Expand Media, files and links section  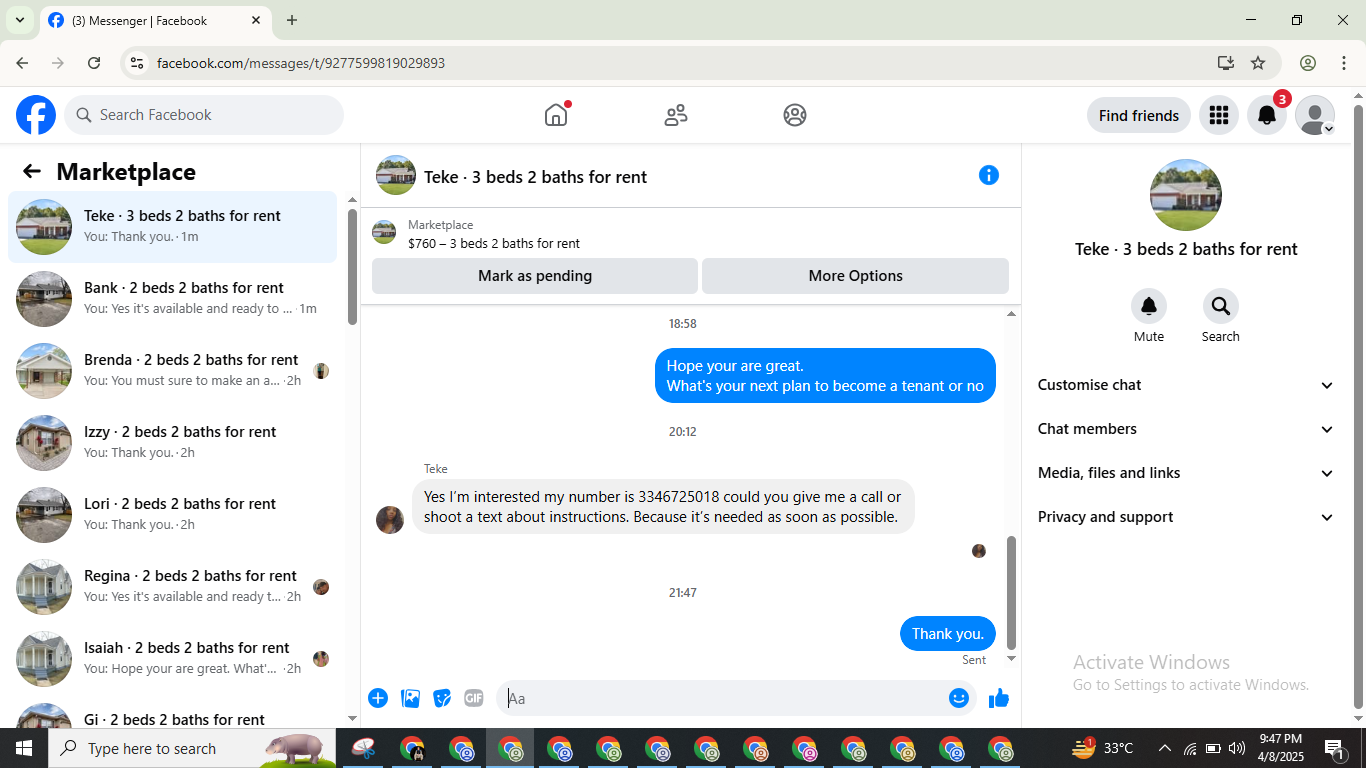click(1186, 473)
